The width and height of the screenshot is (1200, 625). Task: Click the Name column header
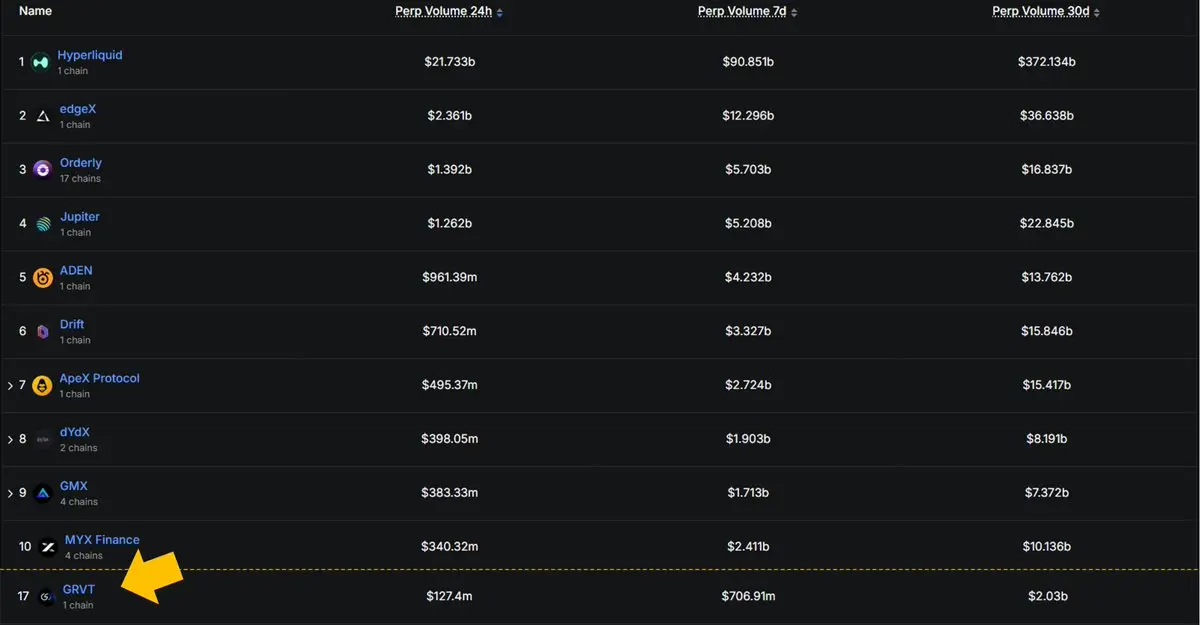click(36, 11)
